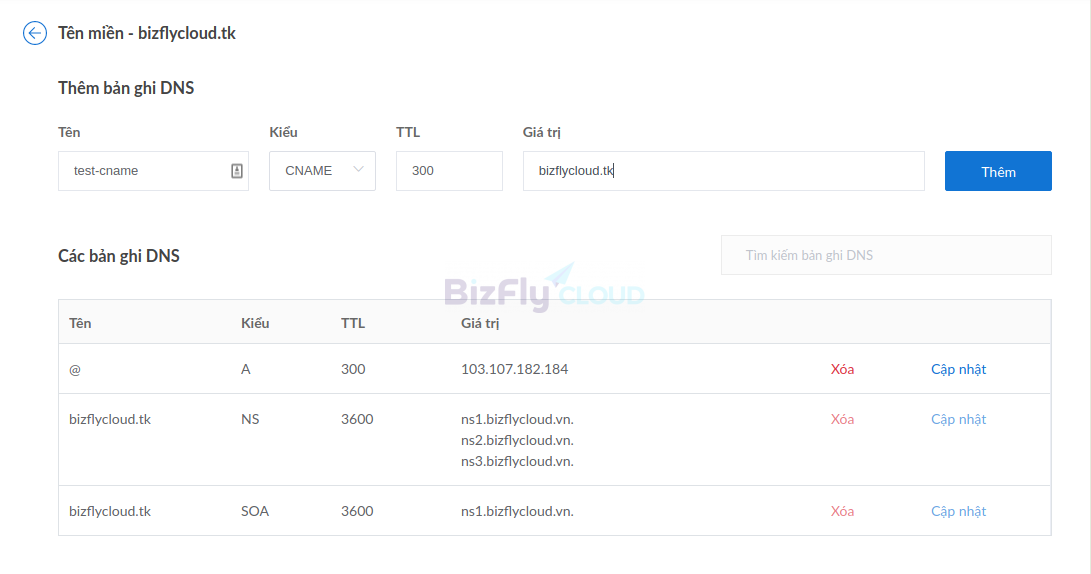Click the NS type cell

tap(250, 420)
